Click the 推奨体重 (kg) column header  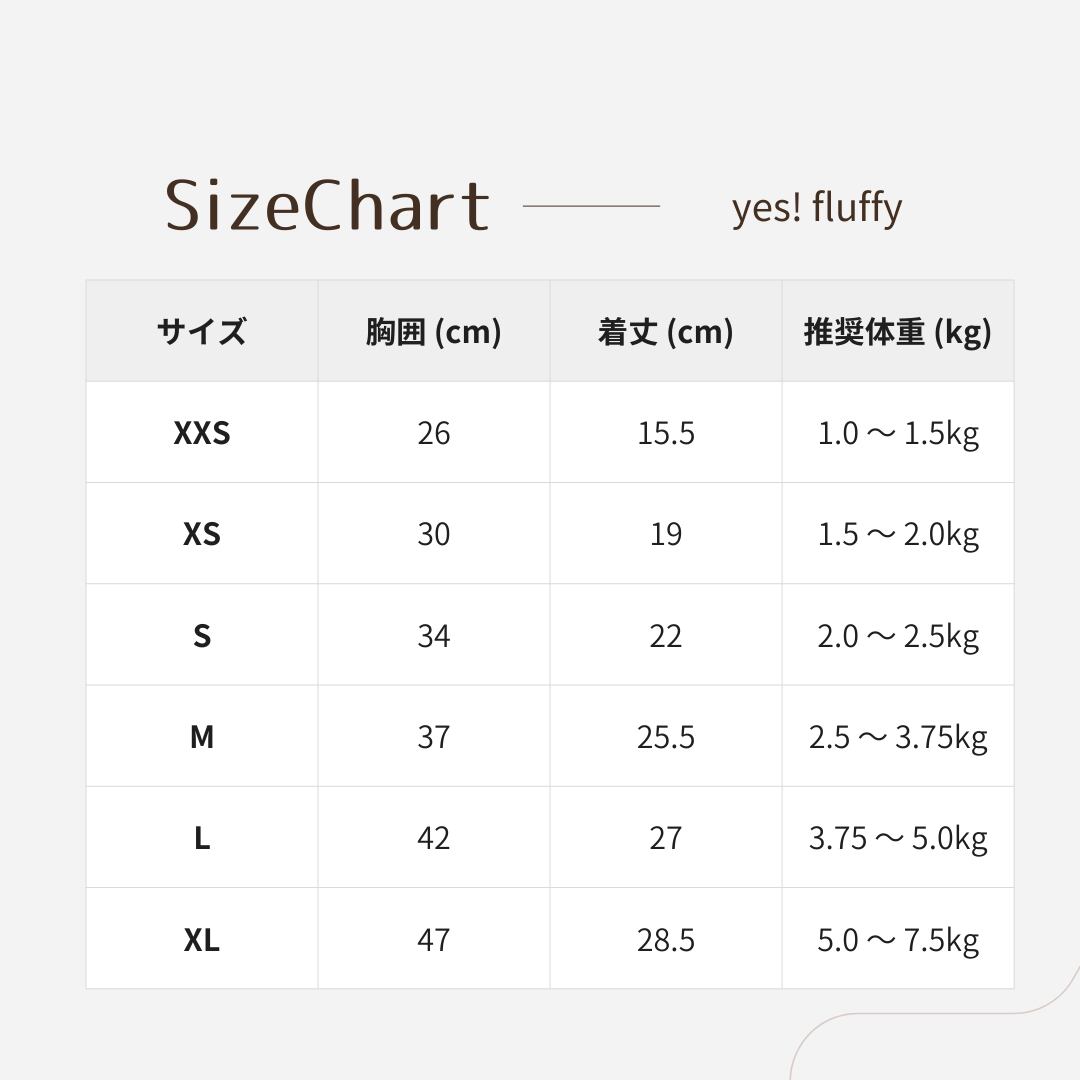click(897, 331)
